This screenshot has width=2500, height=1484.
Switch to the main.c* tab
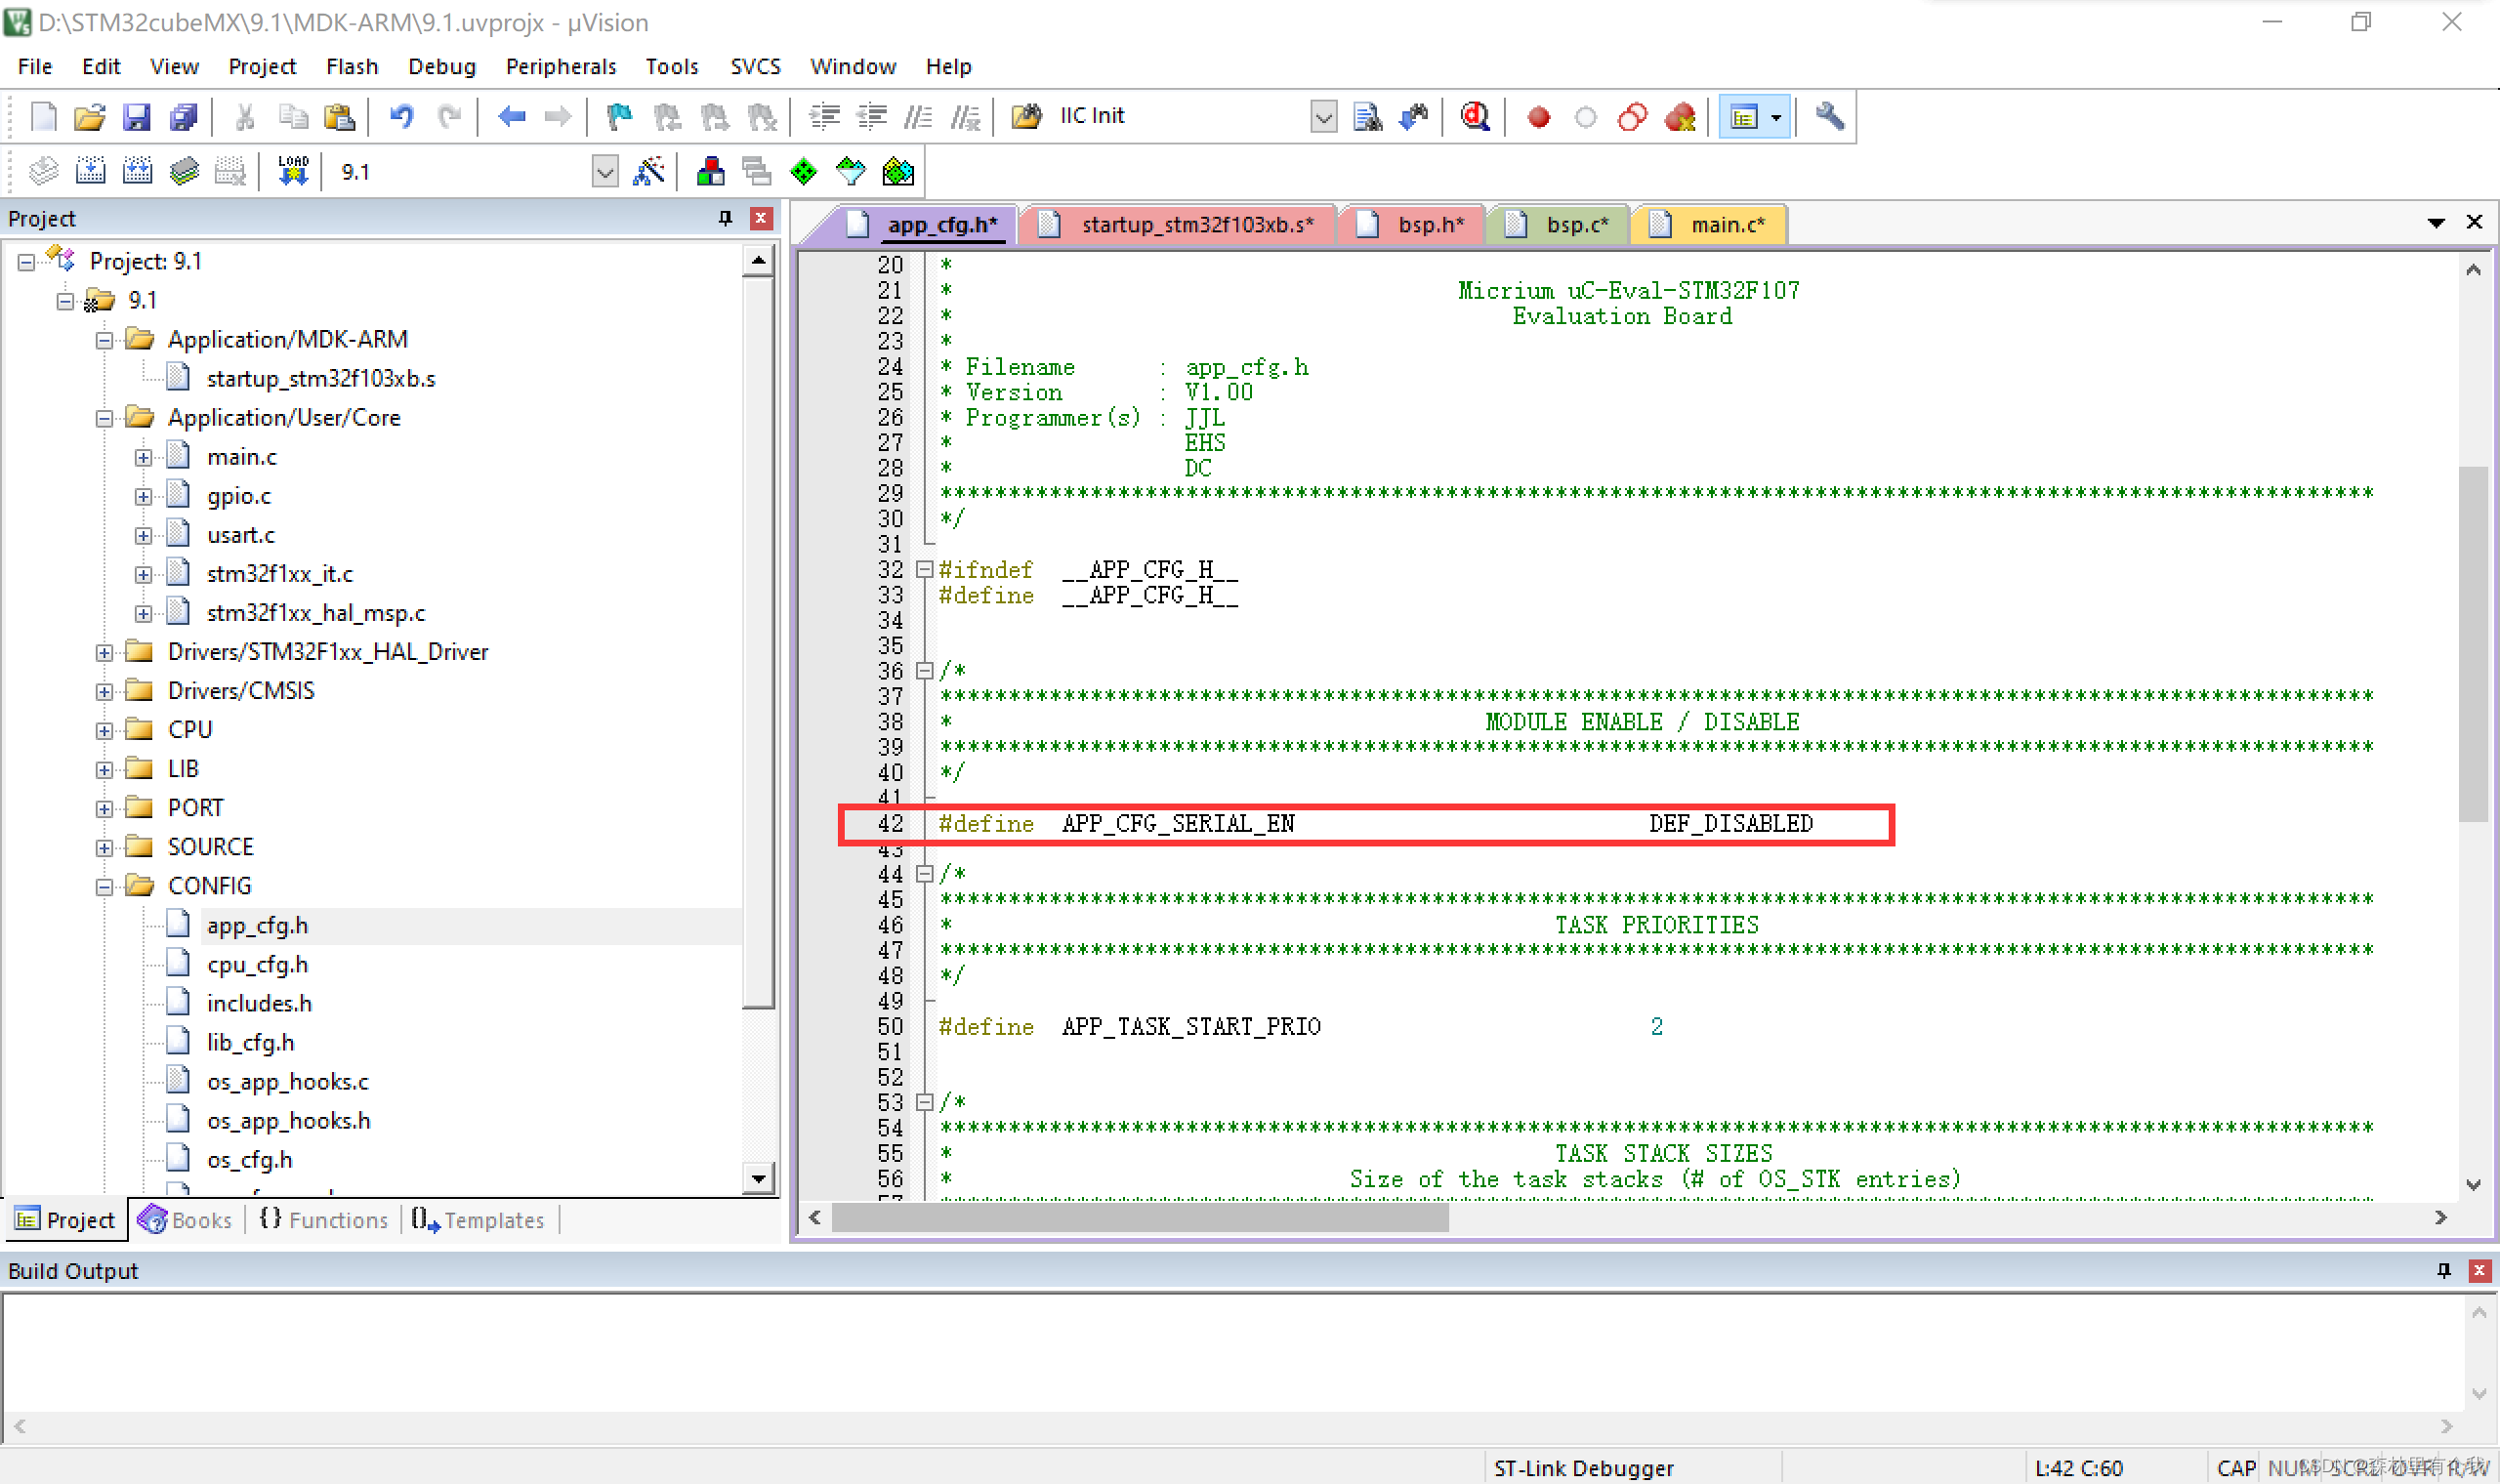[x=1726, y=224]
